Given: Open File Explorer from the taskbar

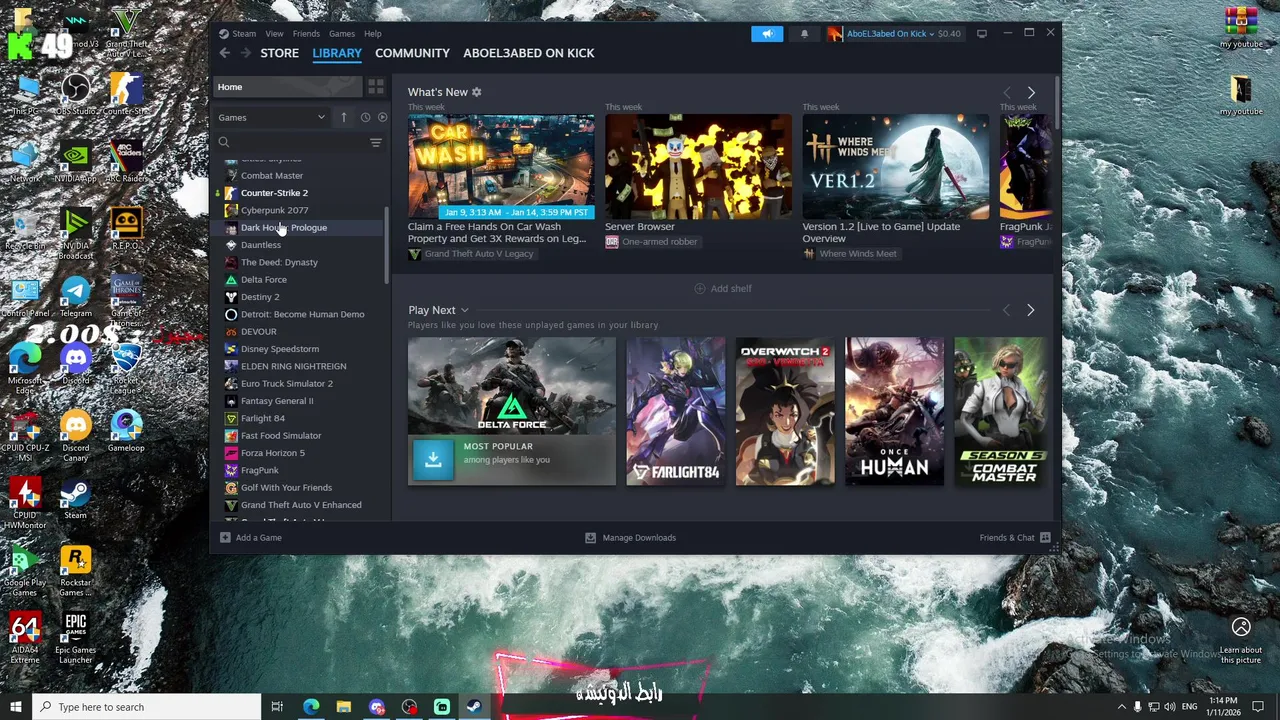Looking at the screenshot, I should [343, 707].
